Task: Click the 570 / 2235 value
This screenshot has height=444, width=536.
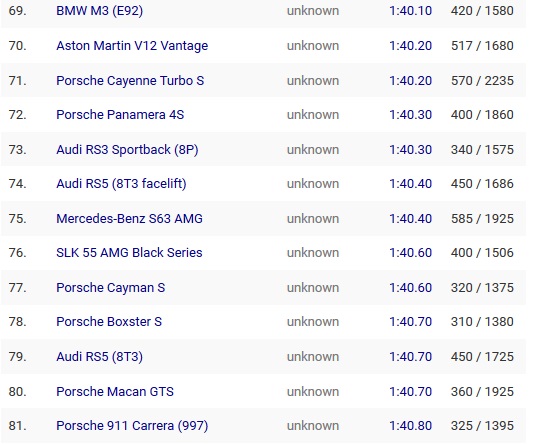Action: coord(482,81)
